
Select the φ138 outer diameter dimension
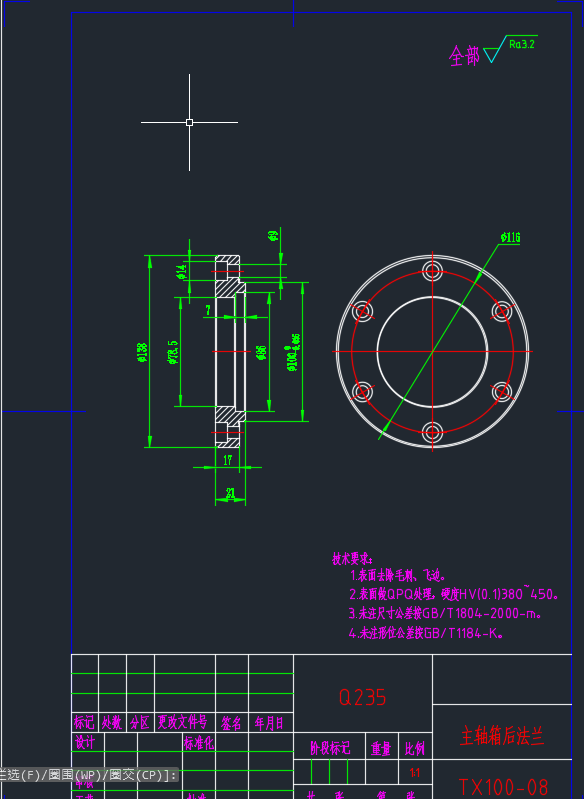[x=142, y=352]
